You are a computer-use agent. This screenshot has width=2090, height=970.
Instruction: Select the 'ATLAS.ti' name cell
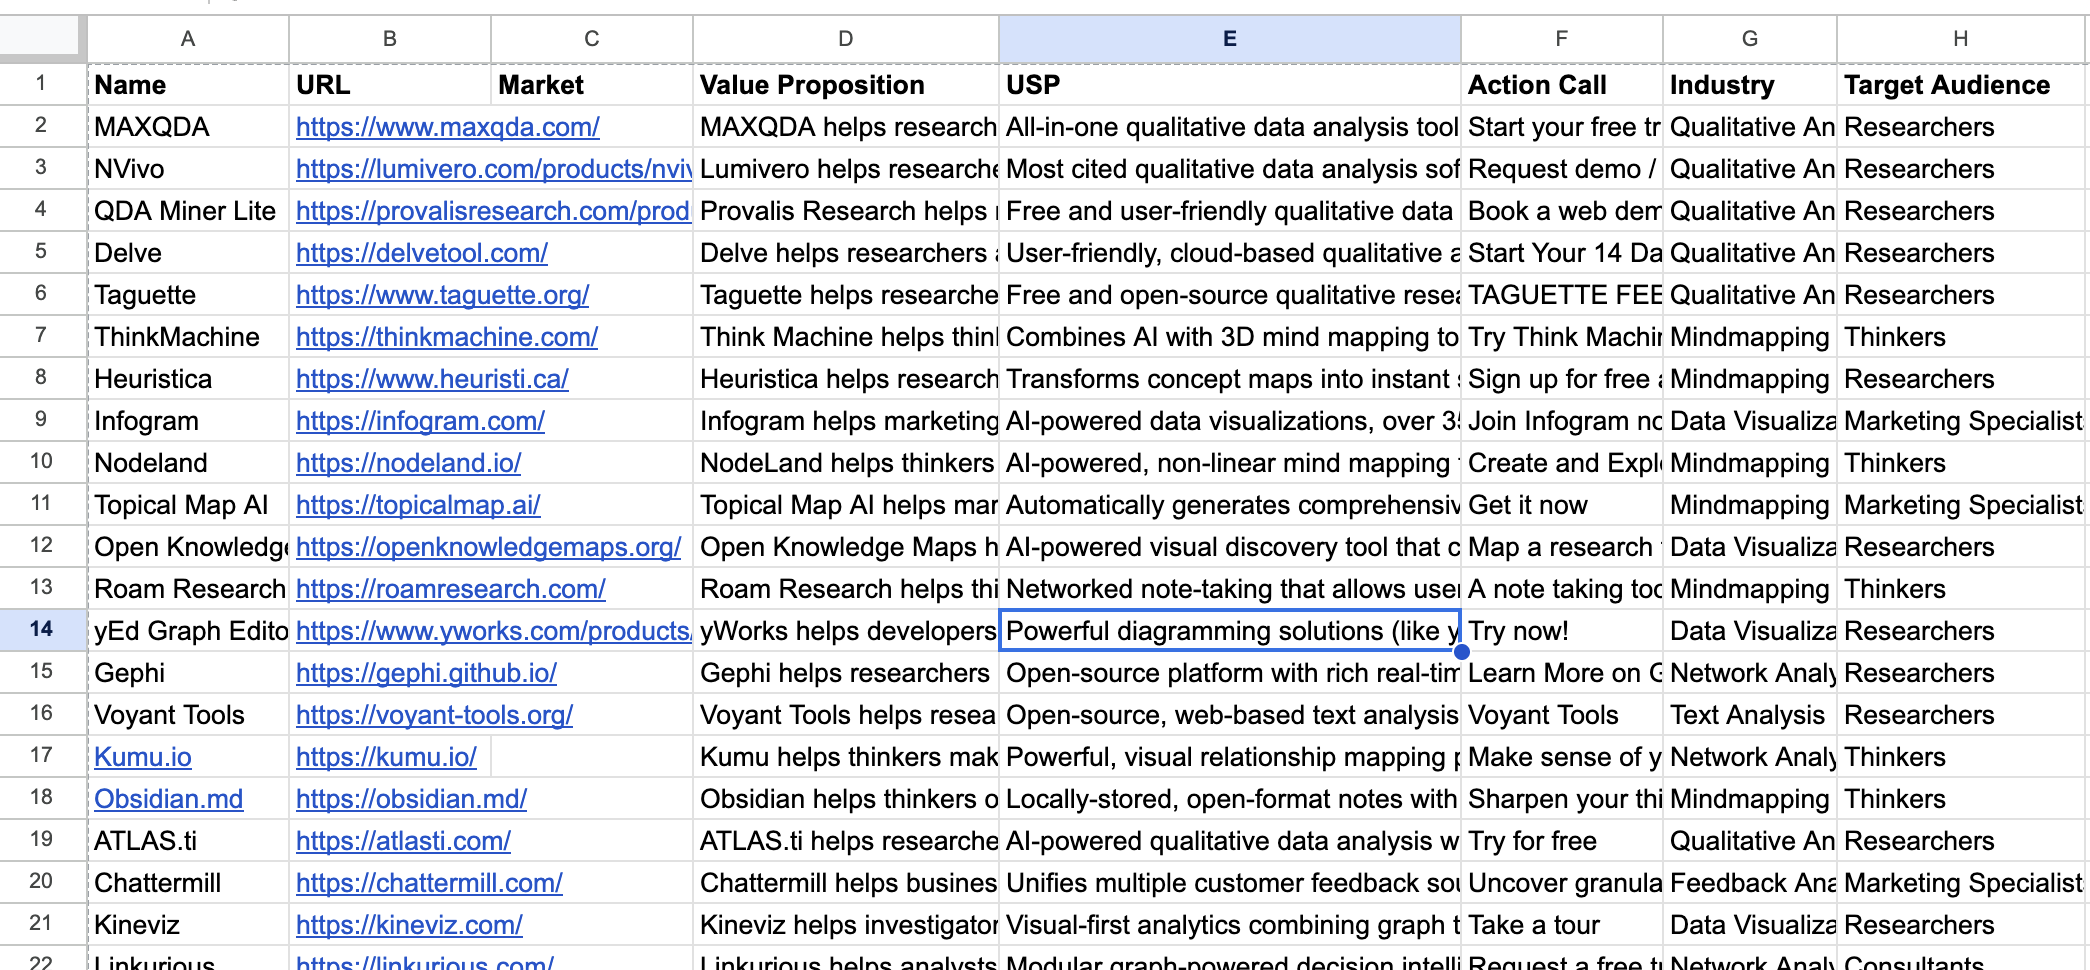coord(188,841)
